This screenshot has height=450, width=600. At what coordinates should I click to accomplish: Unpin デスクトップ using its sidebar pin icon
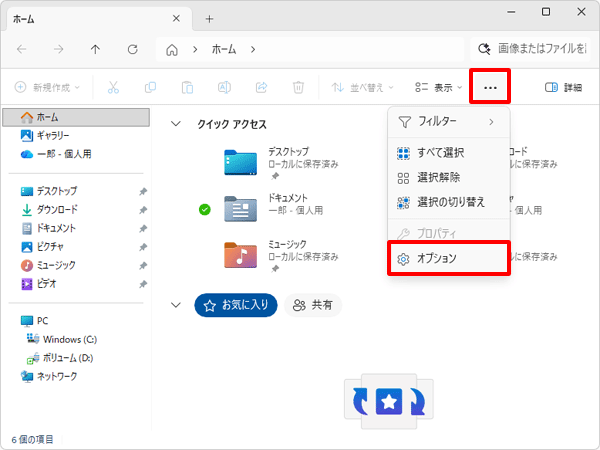(143, 191)
